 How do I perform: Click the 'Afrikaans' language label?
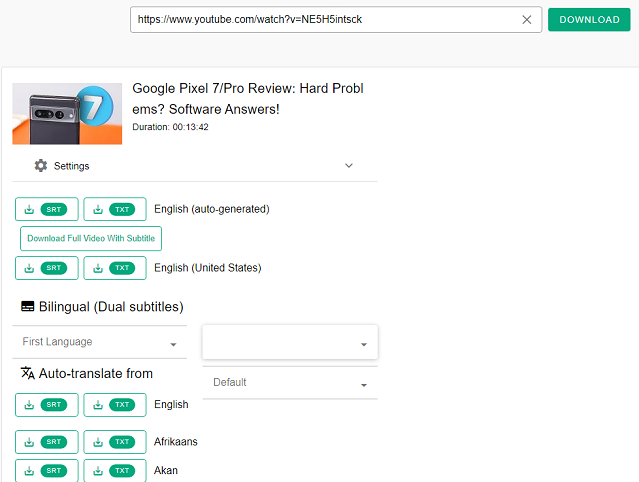point(176,442)
